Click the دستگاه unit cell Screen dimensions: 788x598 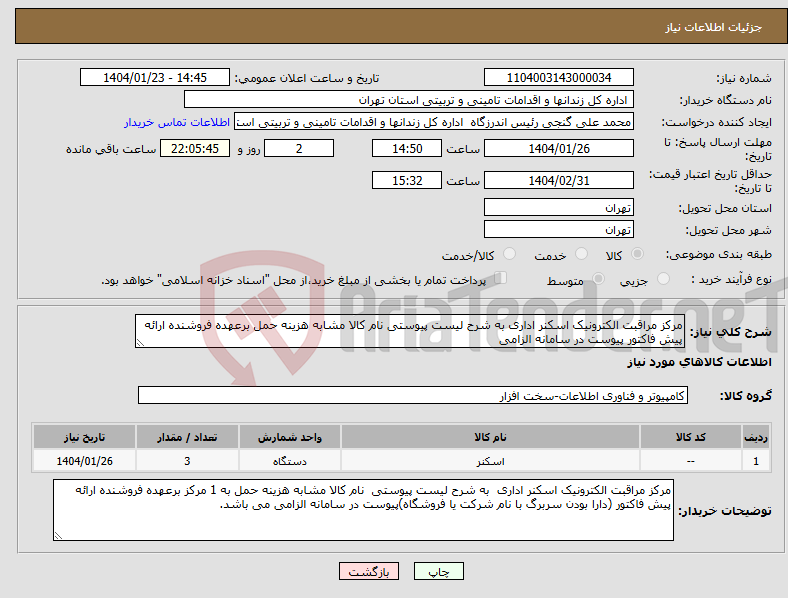click(289, 461)
